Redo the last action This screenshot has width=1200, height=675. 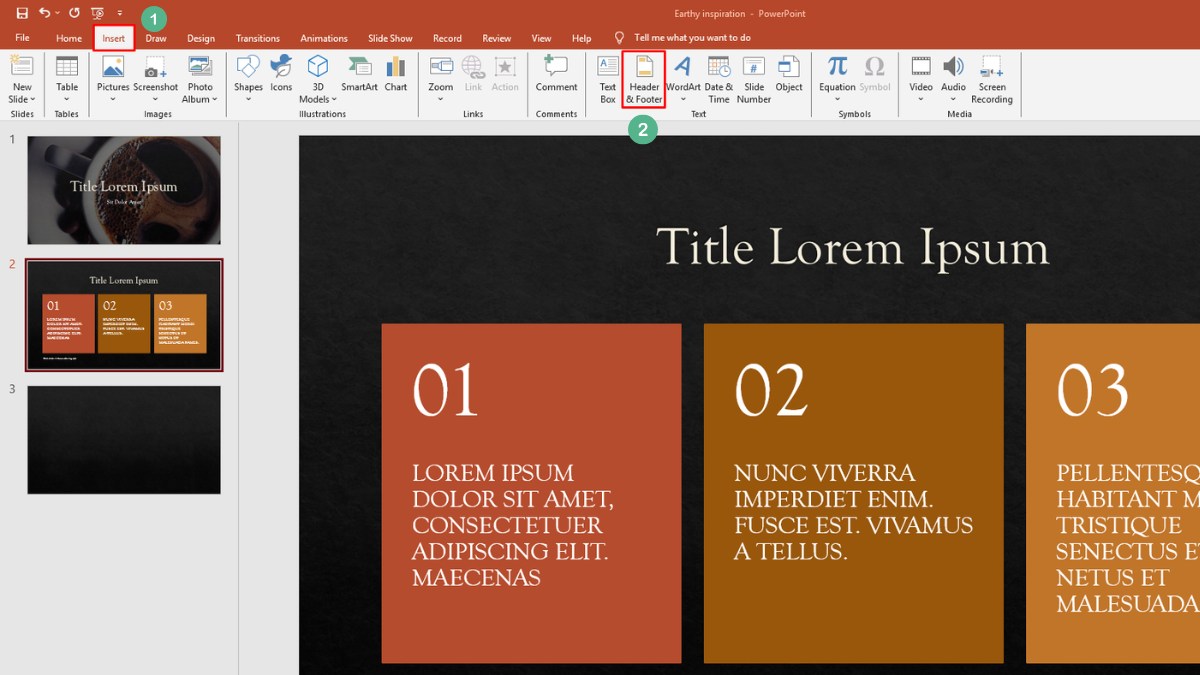[74, 13]
